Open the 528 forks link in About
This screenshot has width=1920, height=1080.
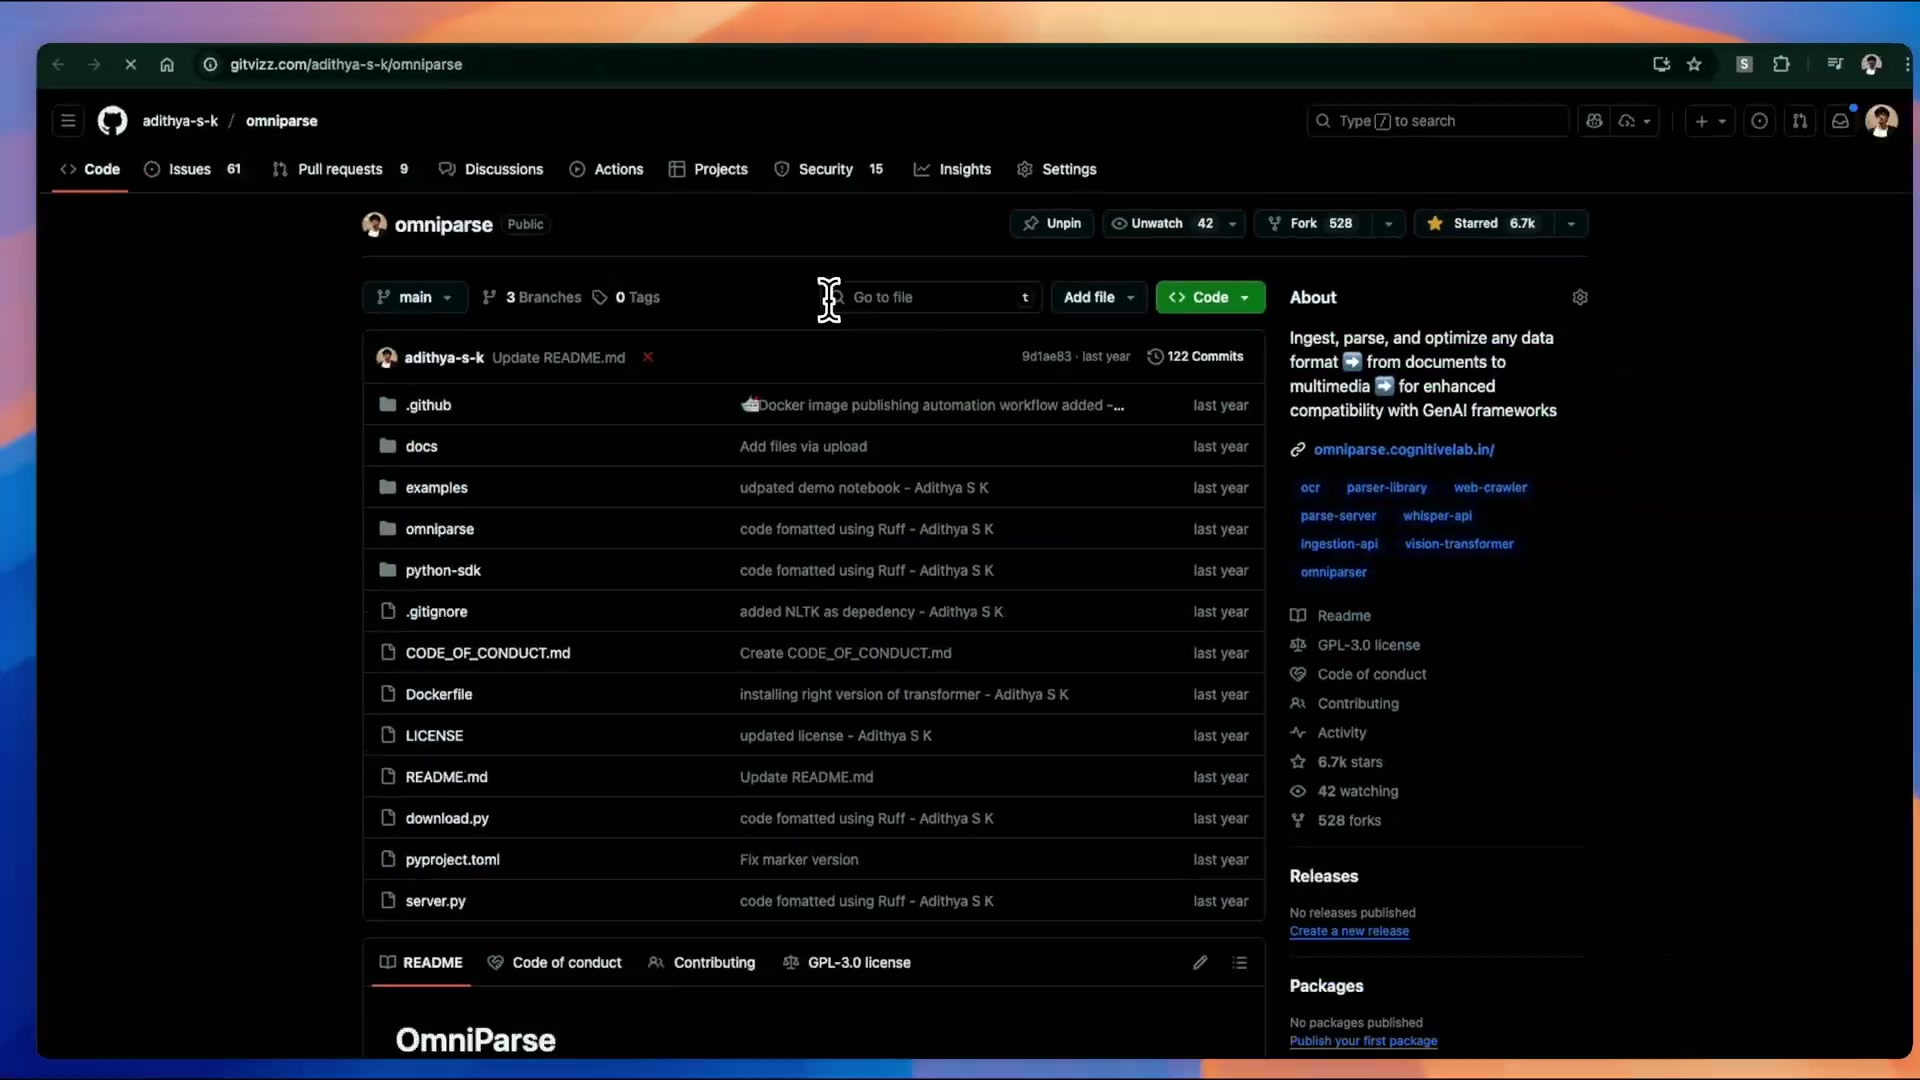point(1349,820)
